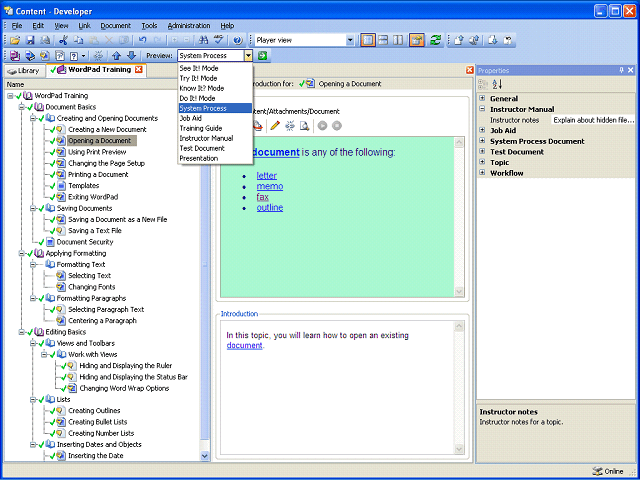Open the File menu
The height and width of the screenshot is (480, 640).
coord(17,26)
